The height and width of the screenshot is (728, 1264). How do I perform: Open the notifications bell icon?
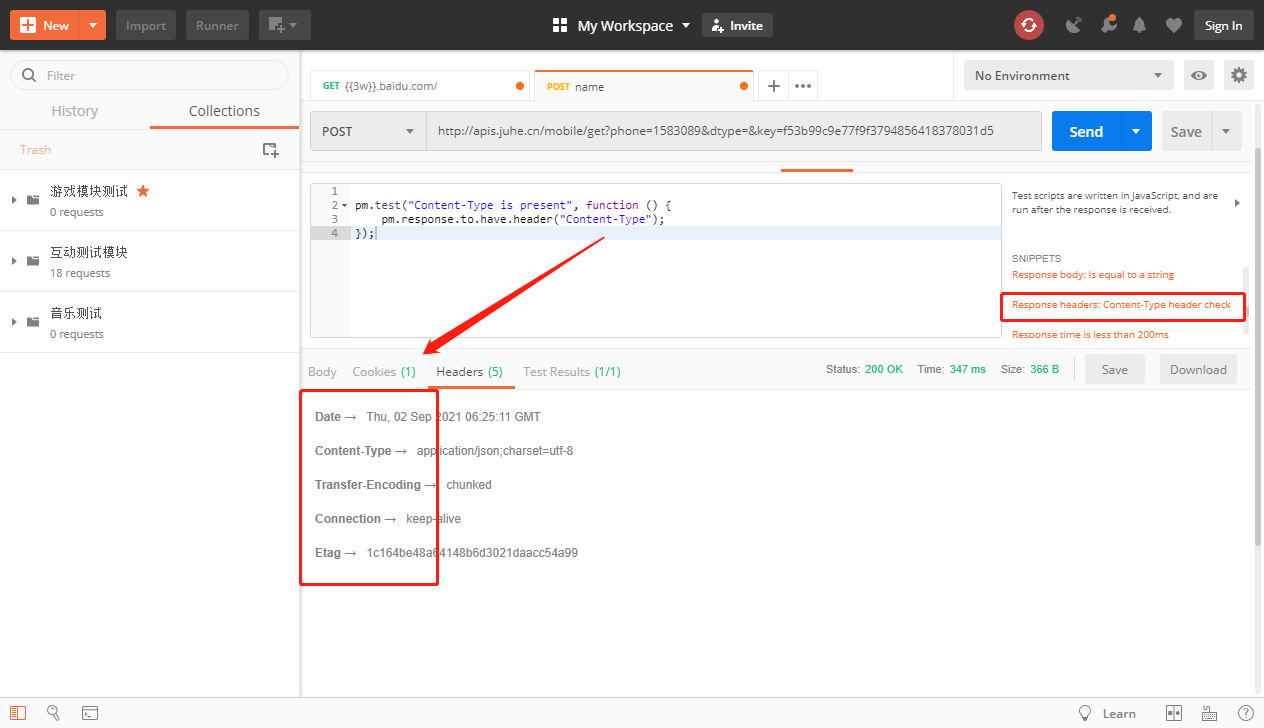(1139, 26)
